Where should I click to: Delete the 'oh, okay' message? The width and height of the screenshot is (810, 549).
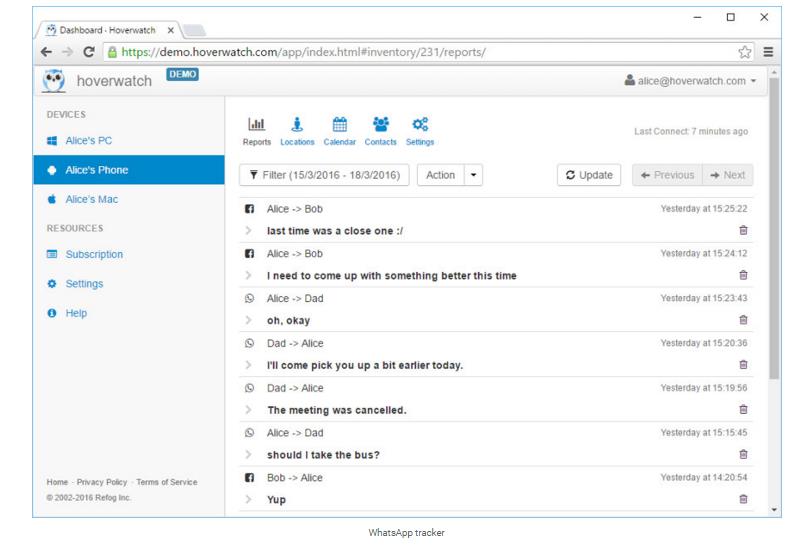point(743,320)
